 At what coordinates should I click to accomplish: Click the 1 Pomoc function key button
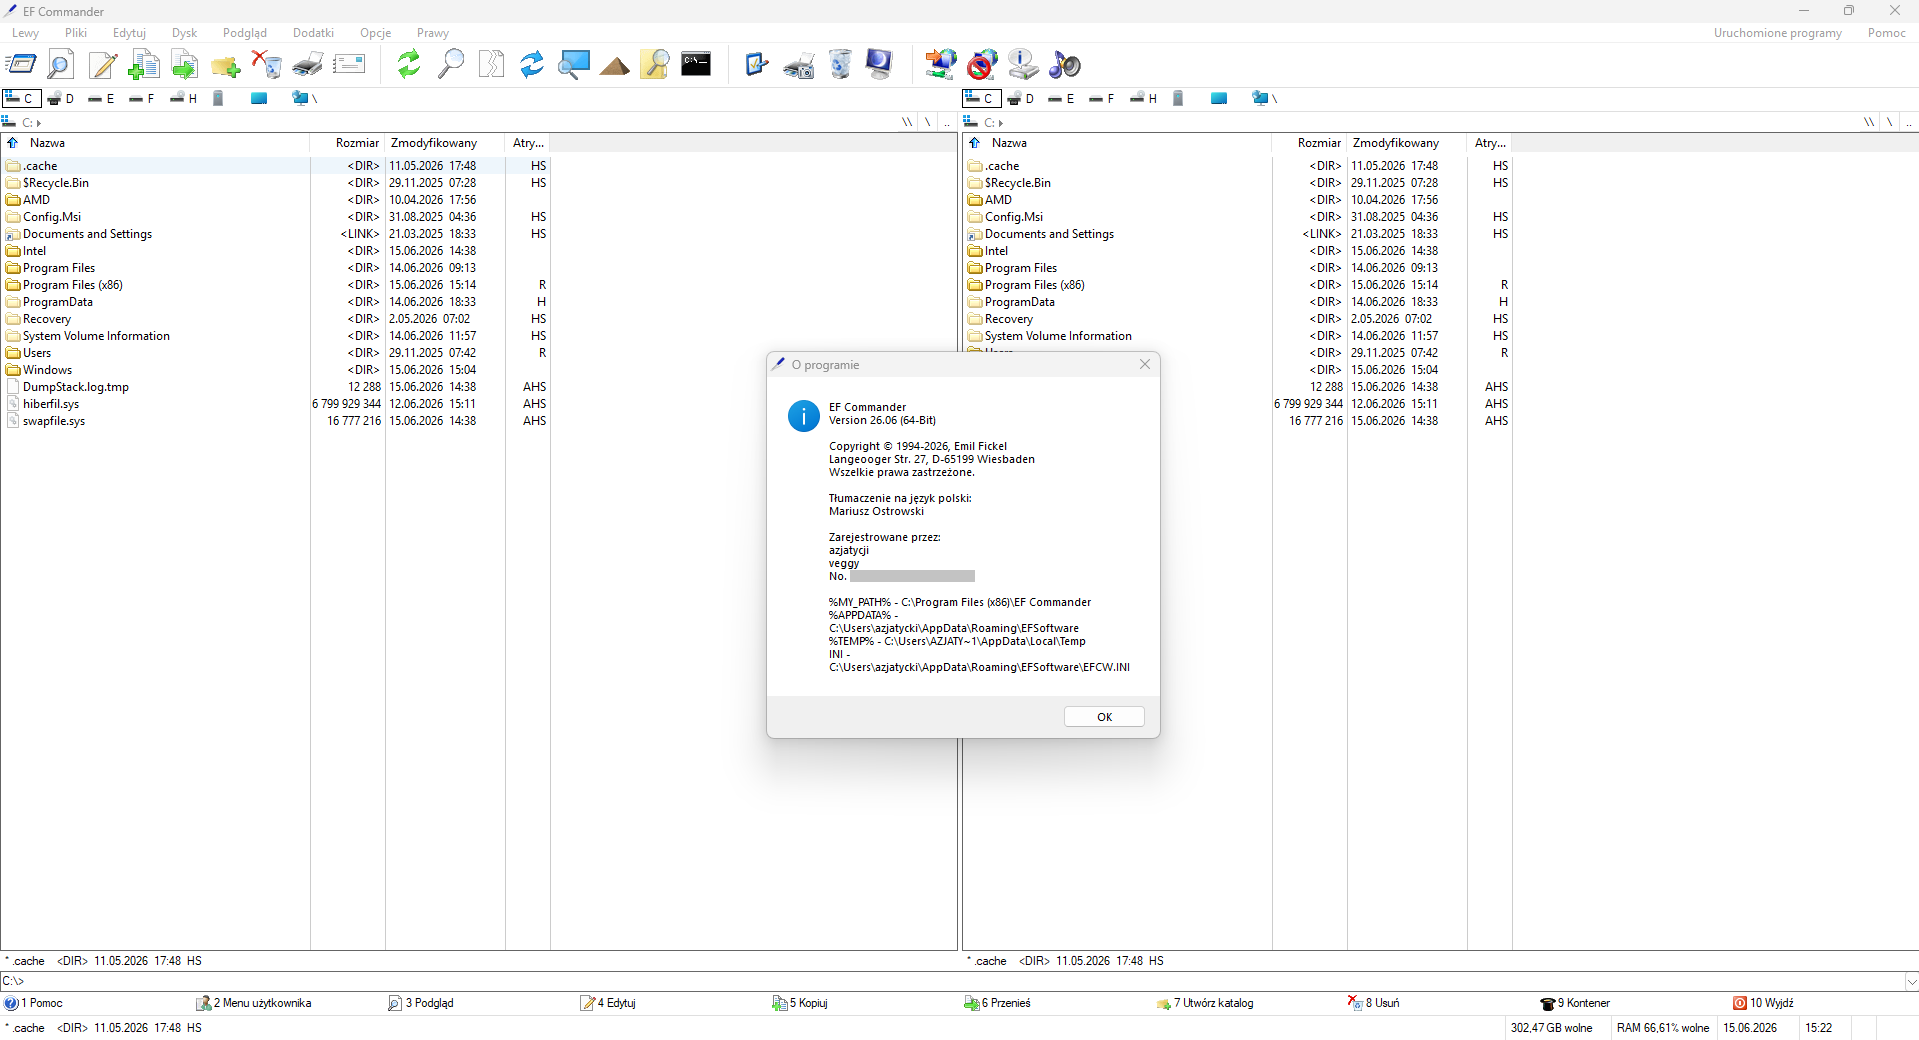coord(33,1003)
